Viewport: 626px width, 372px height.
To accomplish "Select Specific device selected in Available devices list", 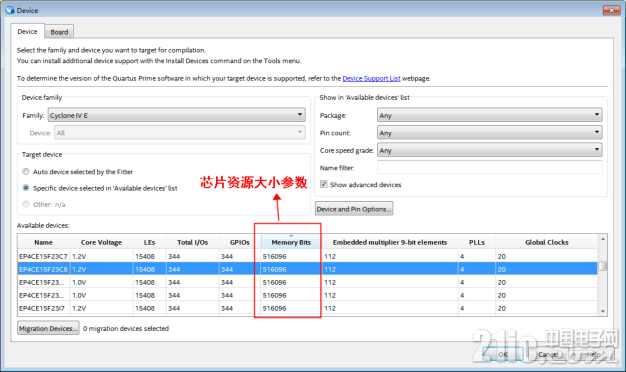I will tap(26, 188).
